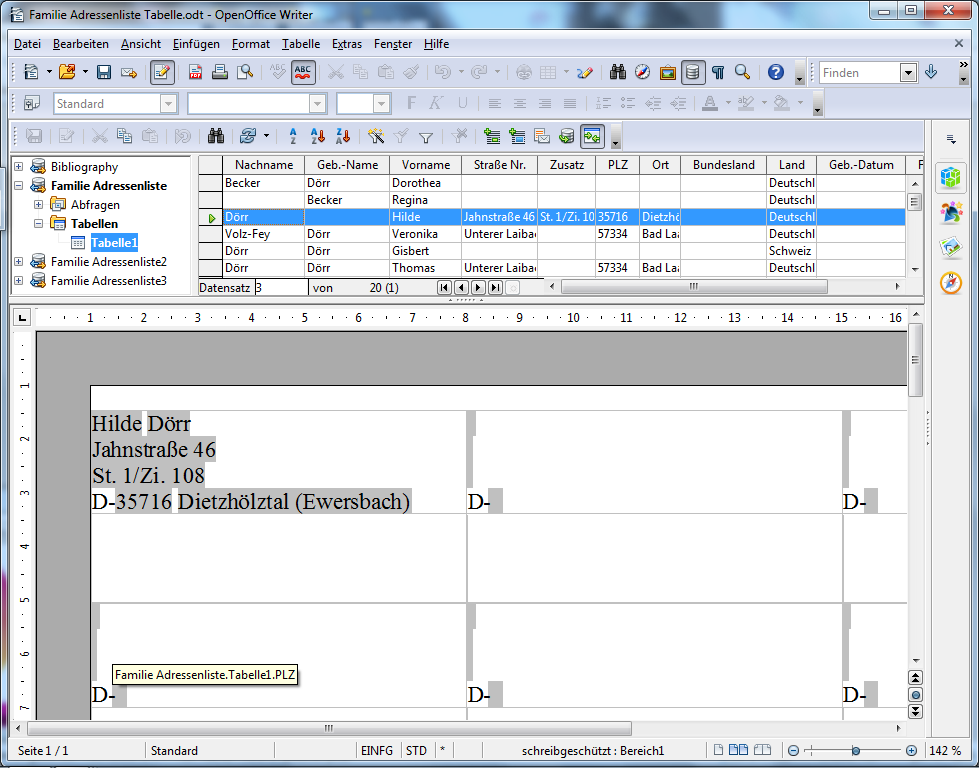Open the Tabelle menu
The width and height of the screenshot is (979, 768).
point(301,44)
